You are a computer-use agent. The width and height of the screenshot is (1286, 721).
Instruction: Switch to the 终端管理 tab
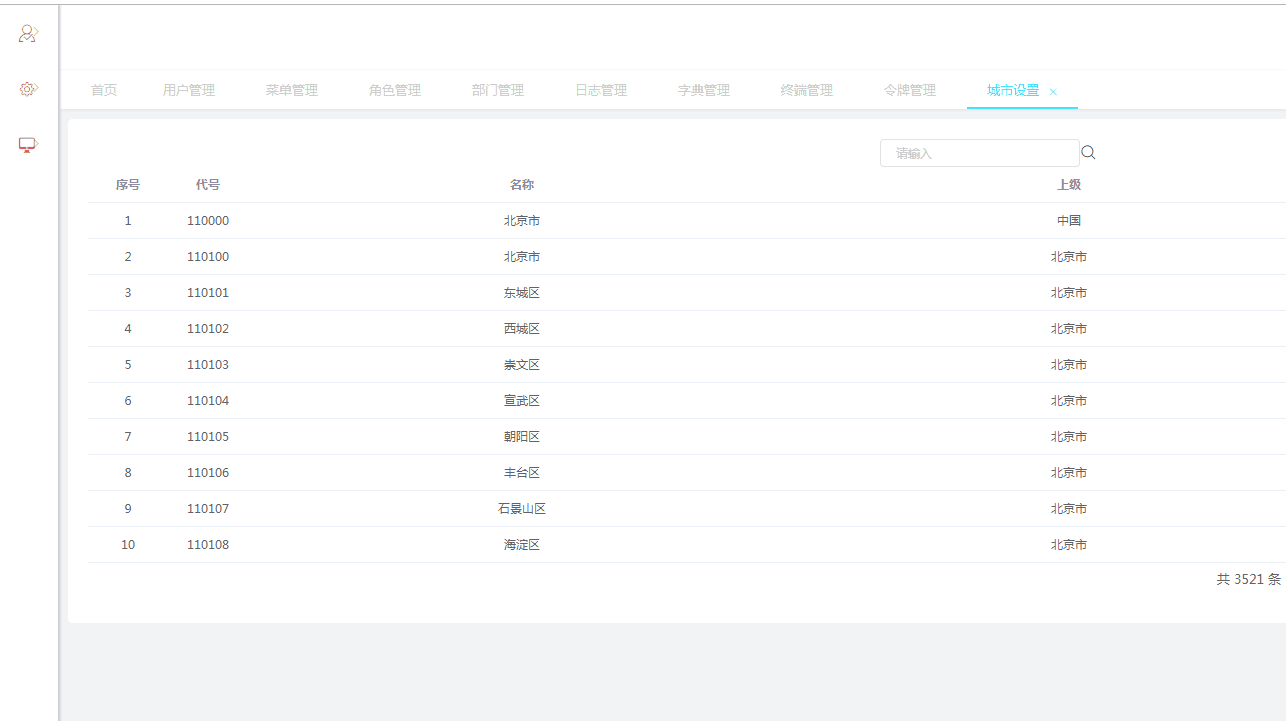click(x=807, y=90)
